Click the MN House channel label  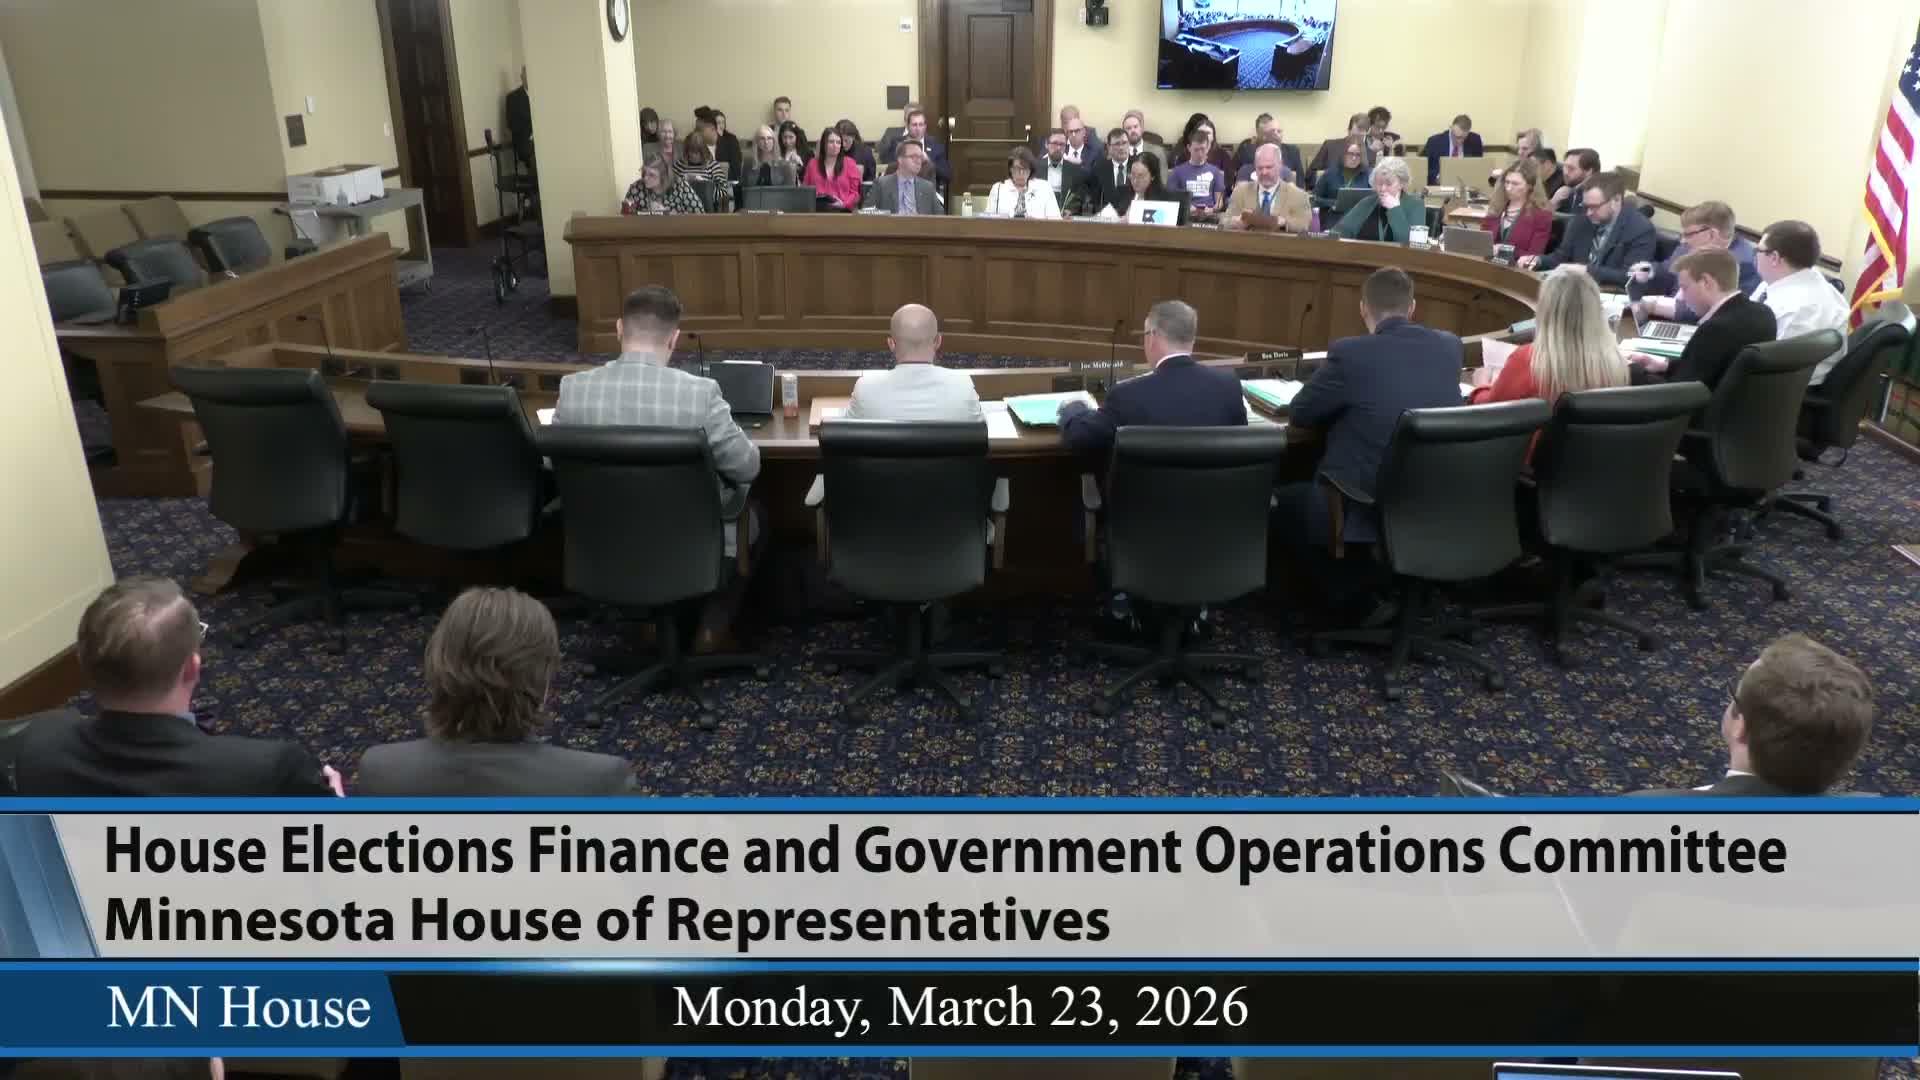pos(238,1007)
